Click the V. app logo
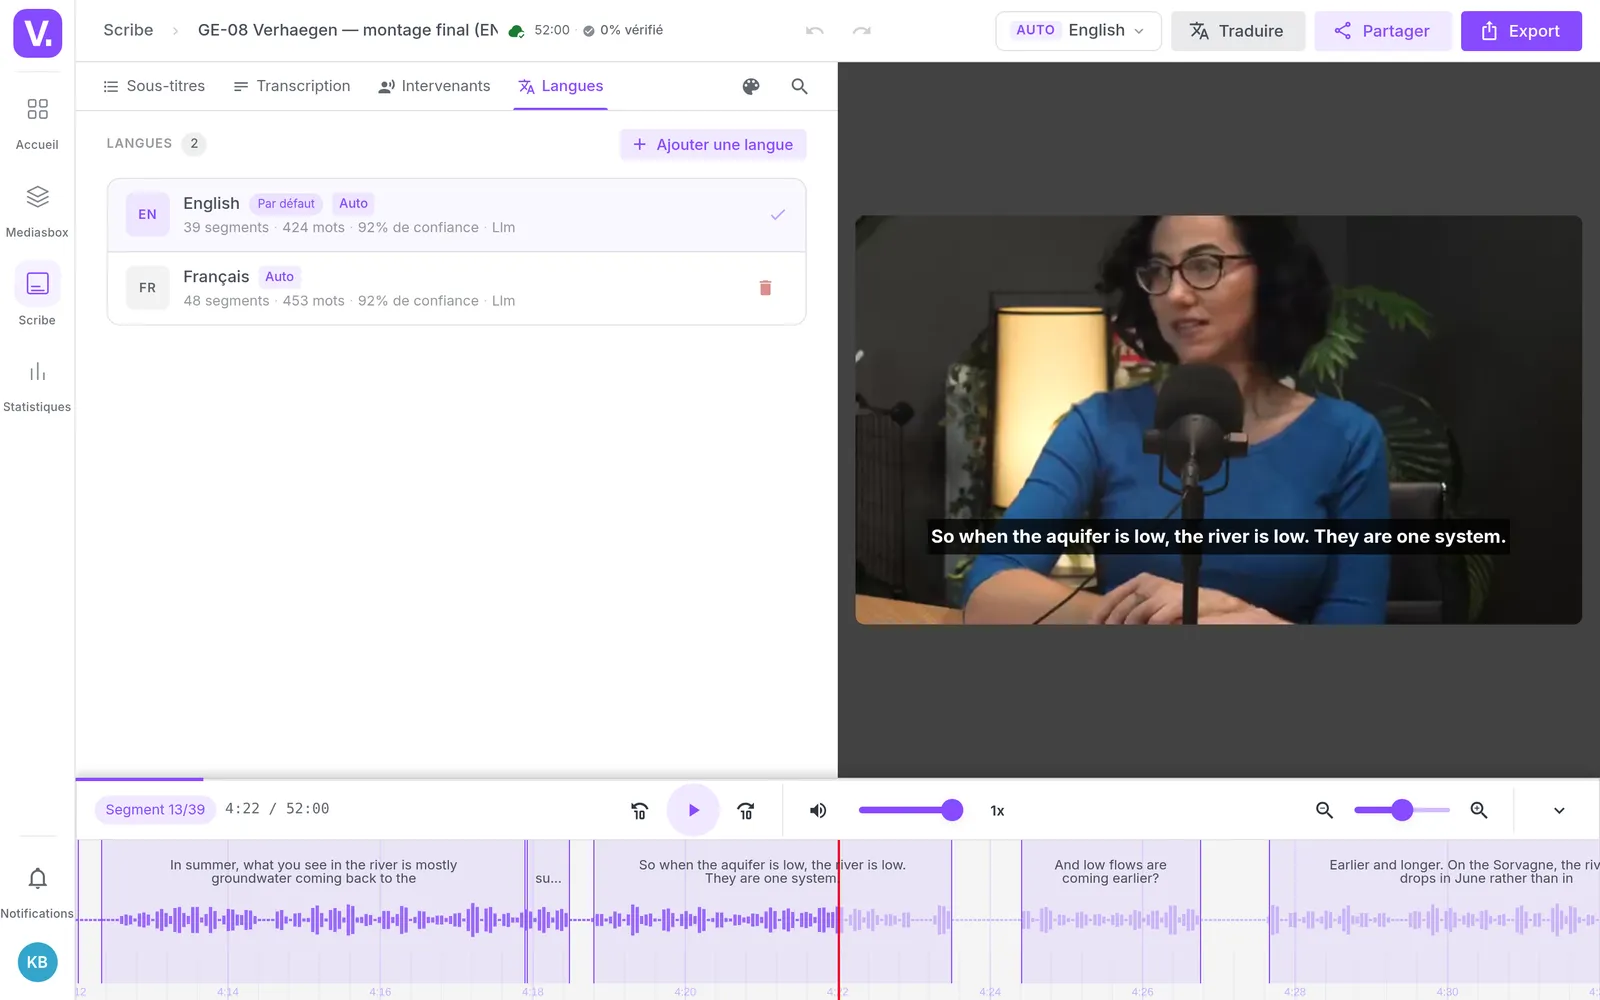The height and width of the screenshot is (1000, 1600). pyautogui.click(x=37, y=33)
